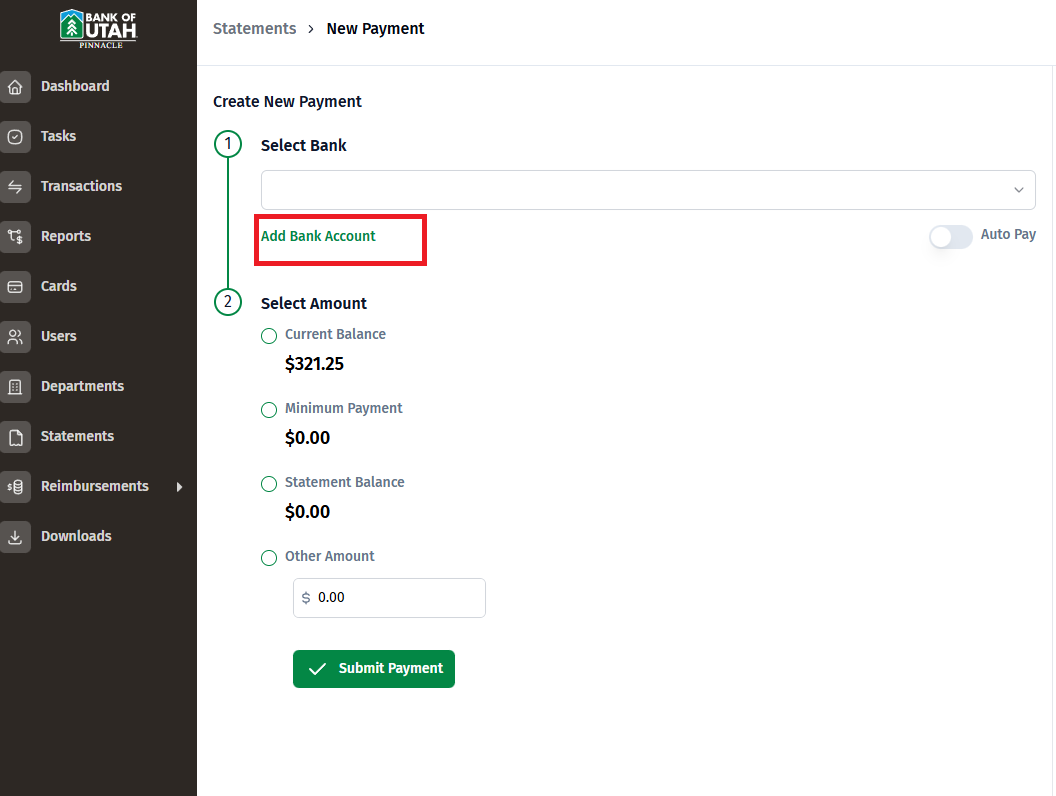Click the Reports icon in sidebar
The width and height of the screenshot is (1056, 796).
point(15,237)
